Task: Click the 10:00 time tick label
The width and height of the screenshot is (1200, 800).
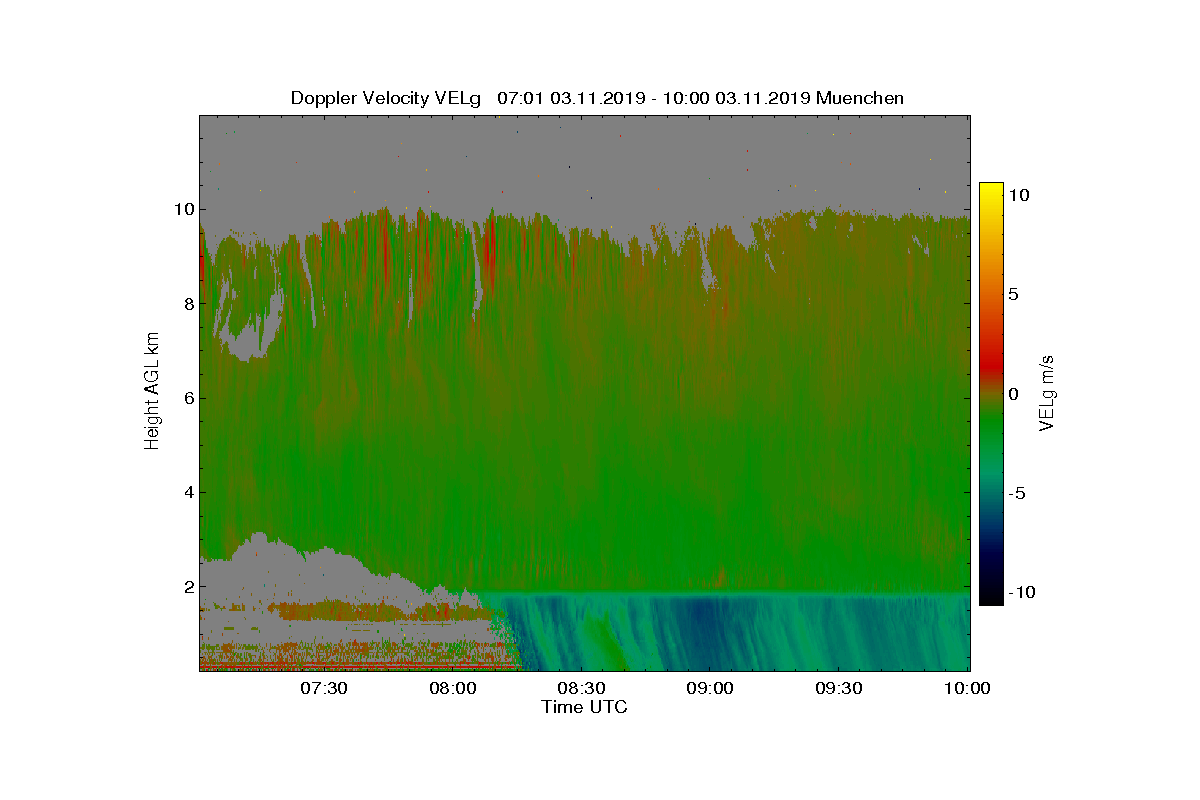Action: (x=968, y=689)
